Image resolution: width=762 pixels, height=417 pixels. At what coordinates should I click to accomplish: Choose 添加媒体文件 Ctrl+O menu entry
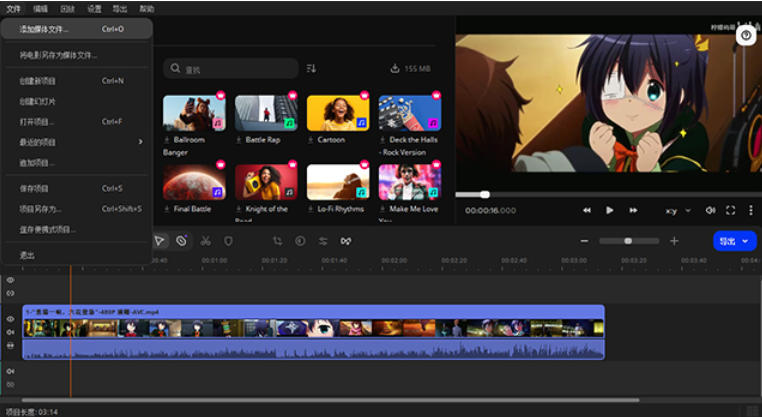click(77, 29)
